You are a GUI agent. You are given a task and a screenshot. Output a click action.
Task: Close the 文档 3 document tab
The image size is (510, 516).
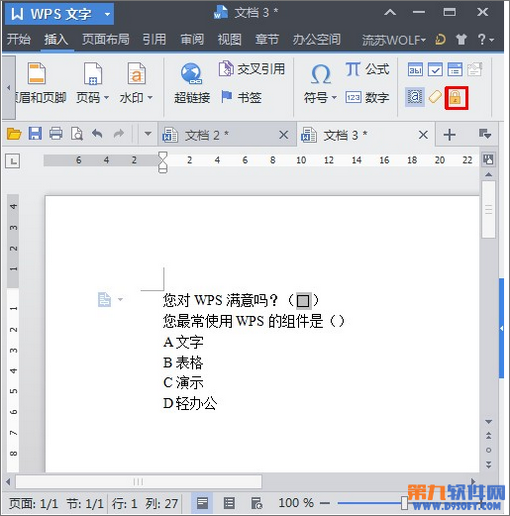tap(423, 135)
